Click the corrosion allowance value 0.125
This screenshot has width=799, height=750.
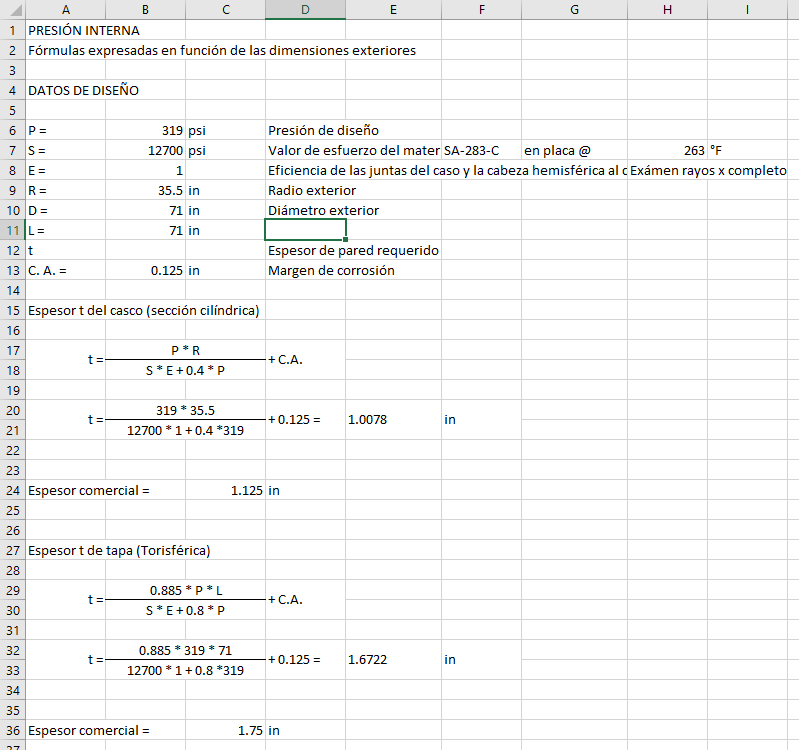tap(145, 270)
